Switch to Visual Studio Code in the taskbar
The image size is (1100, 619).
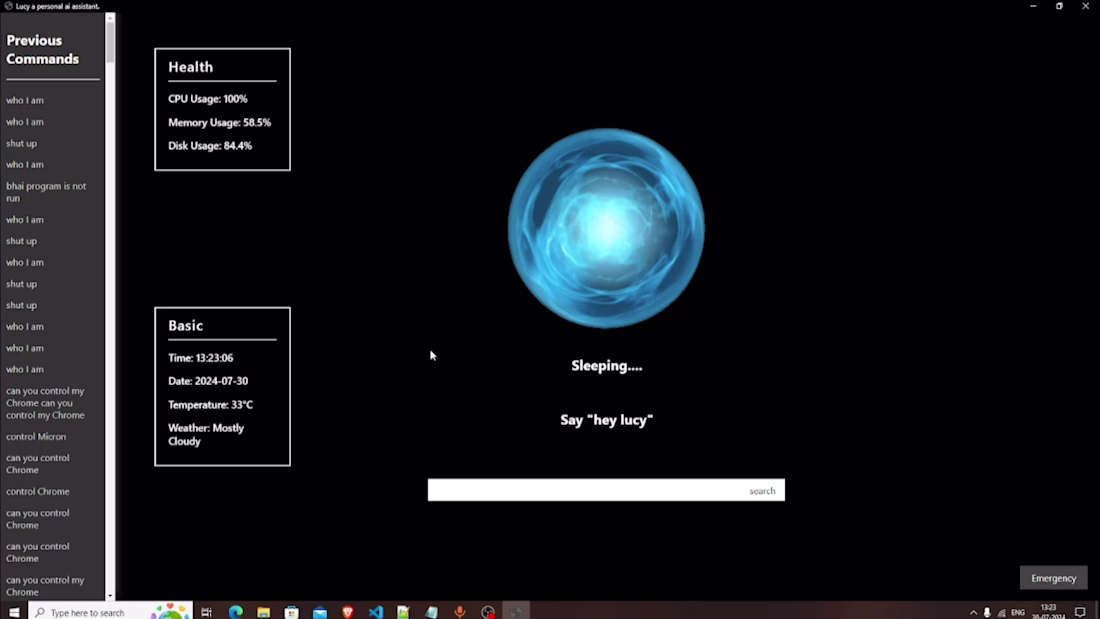(376, 612)
